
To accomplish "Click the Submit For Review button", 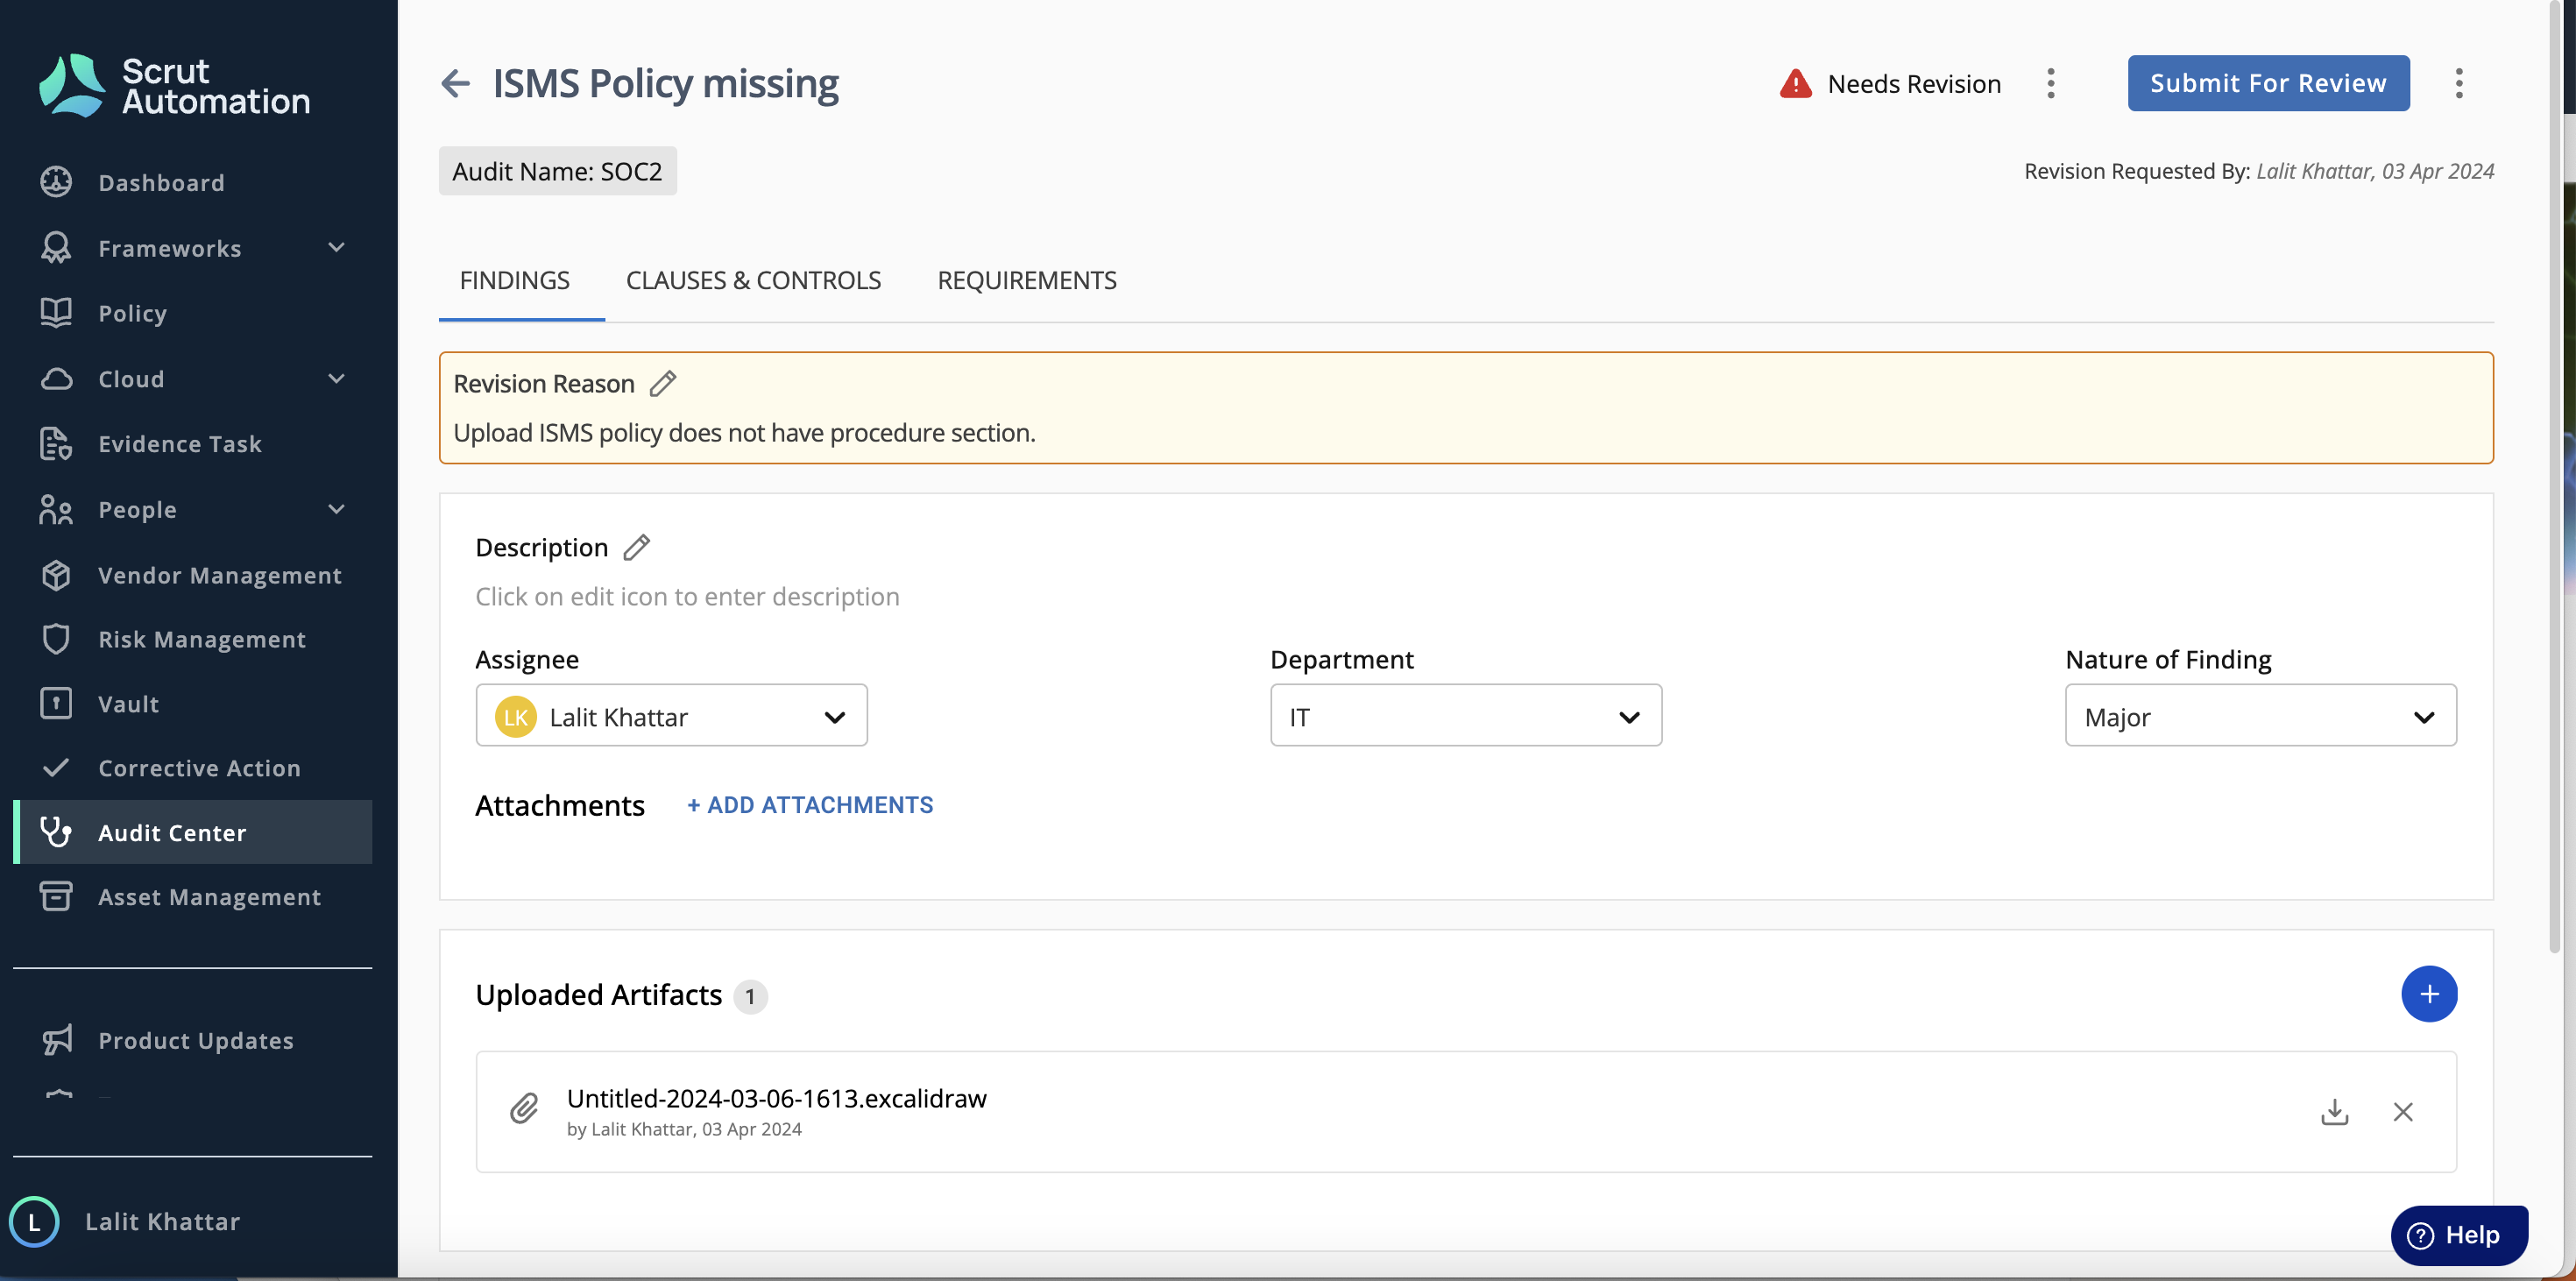I will 2268,83.
